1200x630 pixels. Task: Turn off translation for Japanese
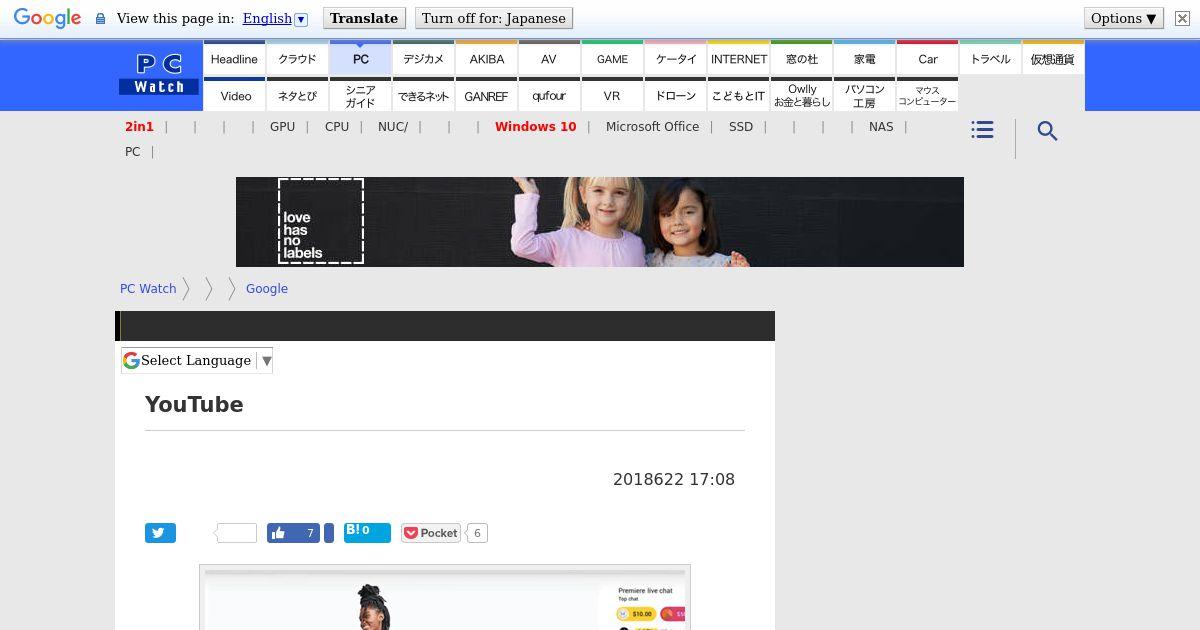(494, 18)
